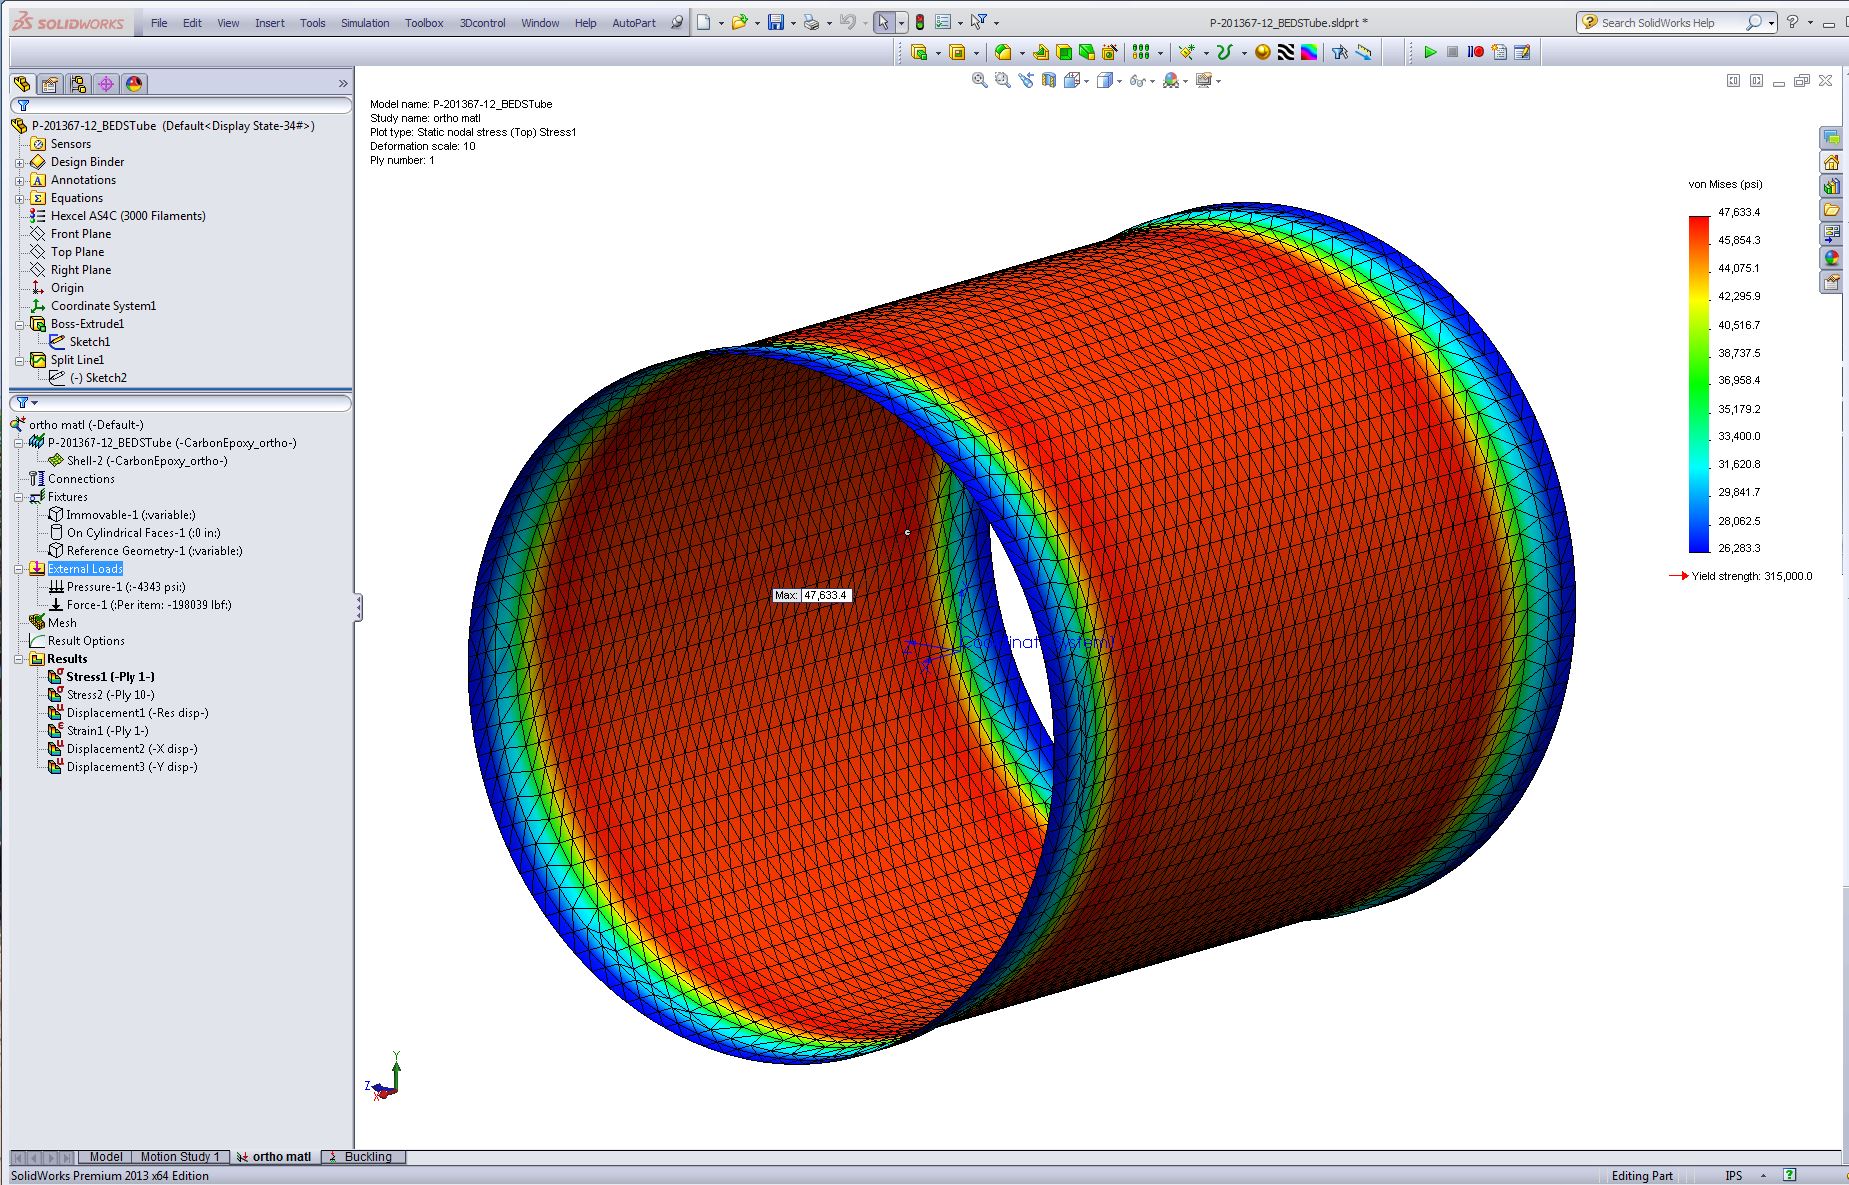1849x1185 pixels.
Task: Click the Search SolidWorks Help field
Action: [1671, 22]
